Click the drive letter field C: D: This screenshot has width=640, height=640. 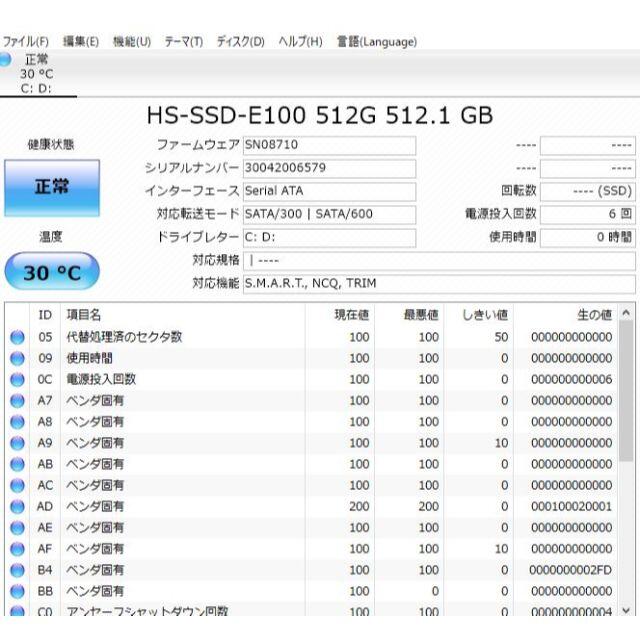(329, 238)
